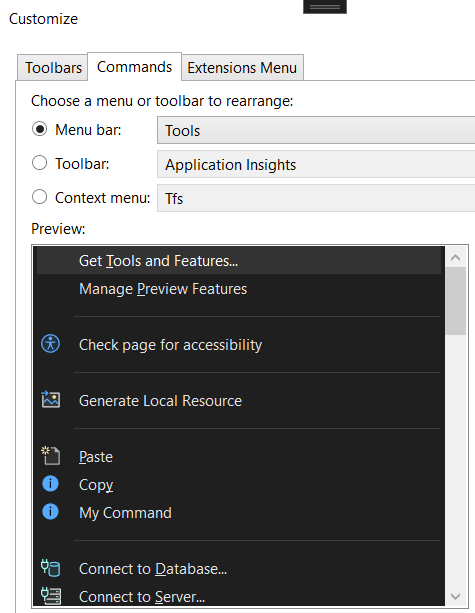The width and height of the screenshot is (475, 613).
Task: Open the Application Insights toolbar dropdown
Action: (x=316, y=164)
